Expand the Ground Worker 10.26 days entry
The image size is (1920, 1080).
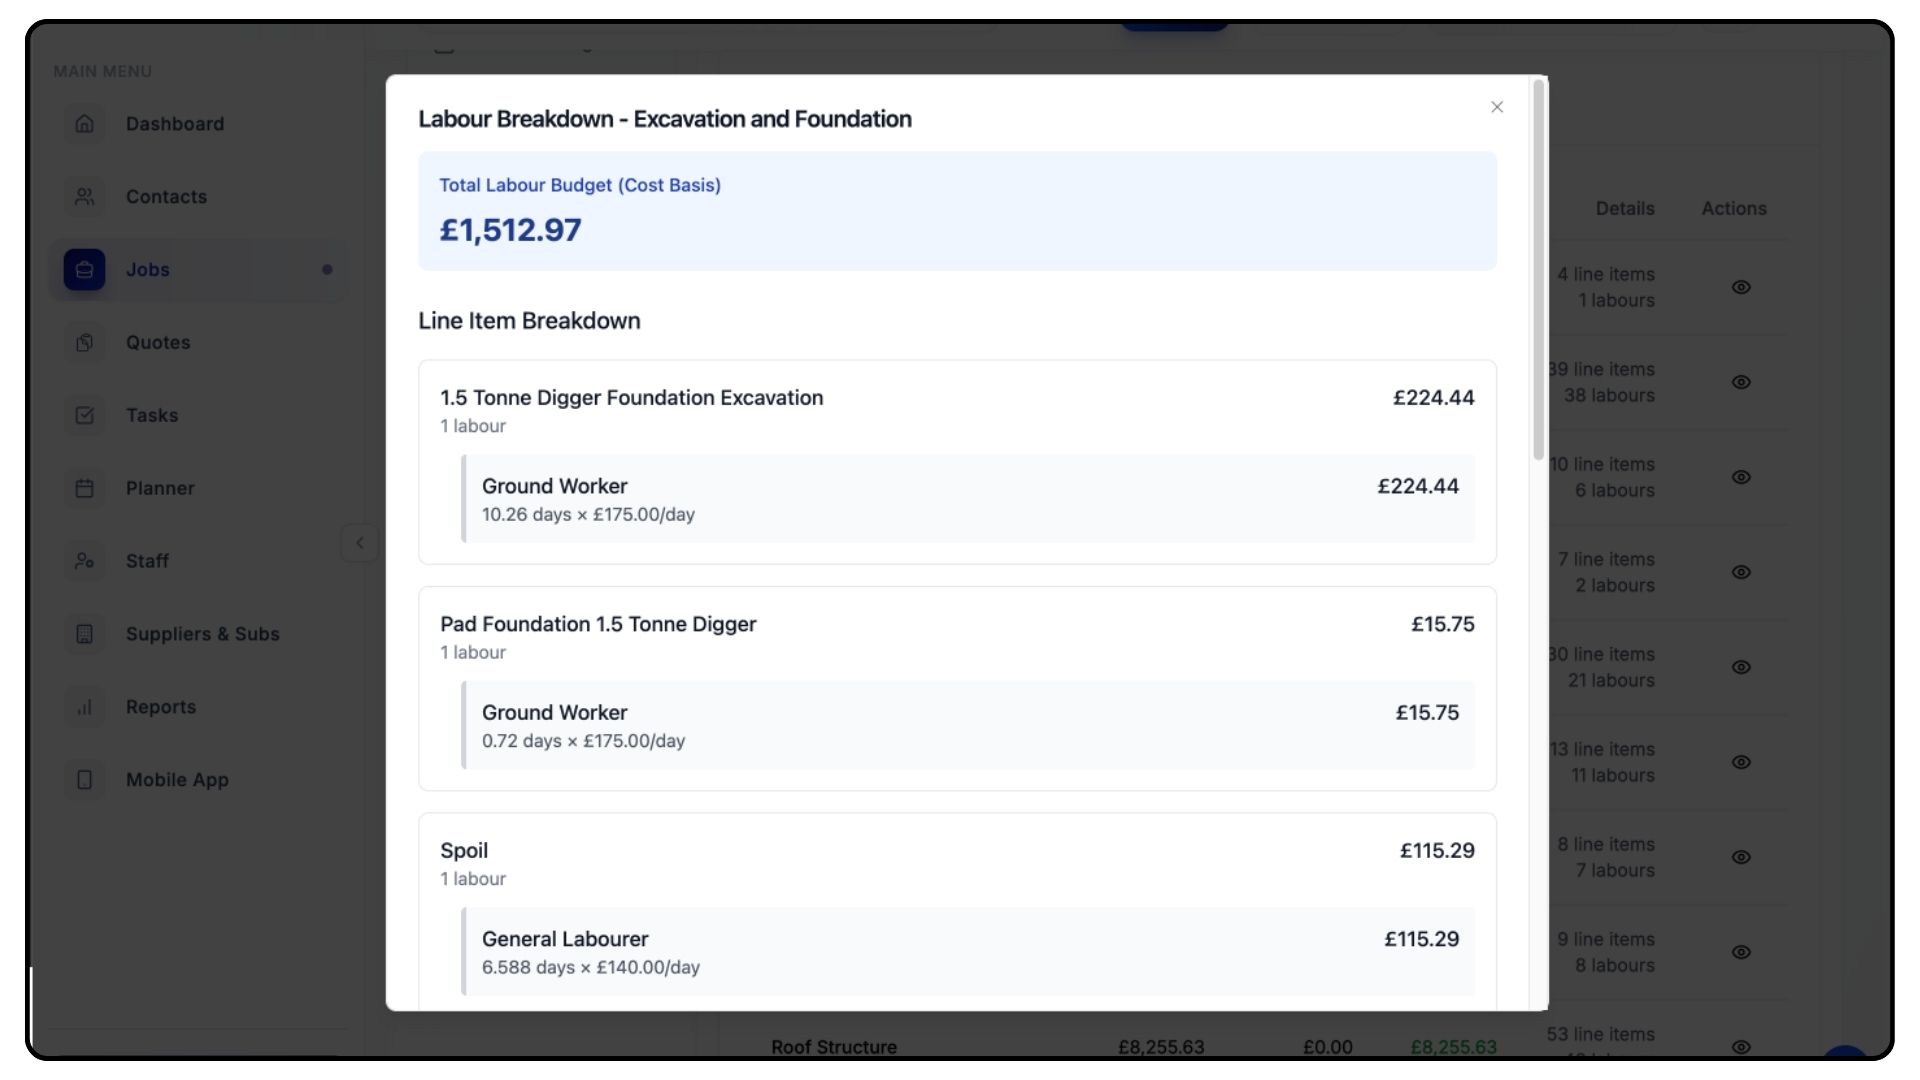967,499
